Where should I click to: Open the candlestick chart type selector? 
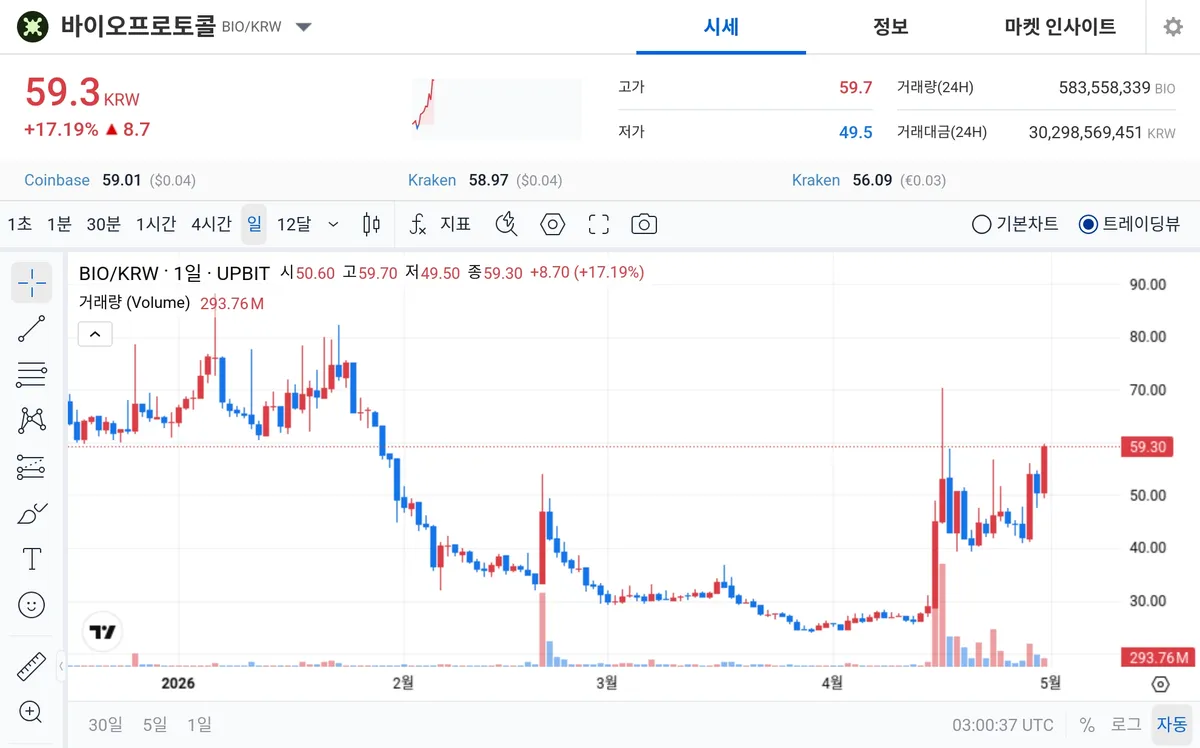tap(371, 224)
